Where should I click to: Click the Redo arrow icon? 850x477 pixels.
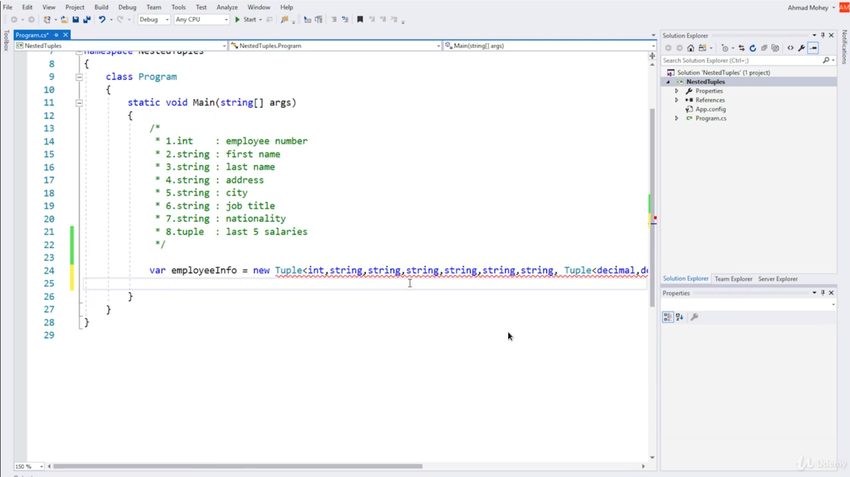tap(120, 20)
